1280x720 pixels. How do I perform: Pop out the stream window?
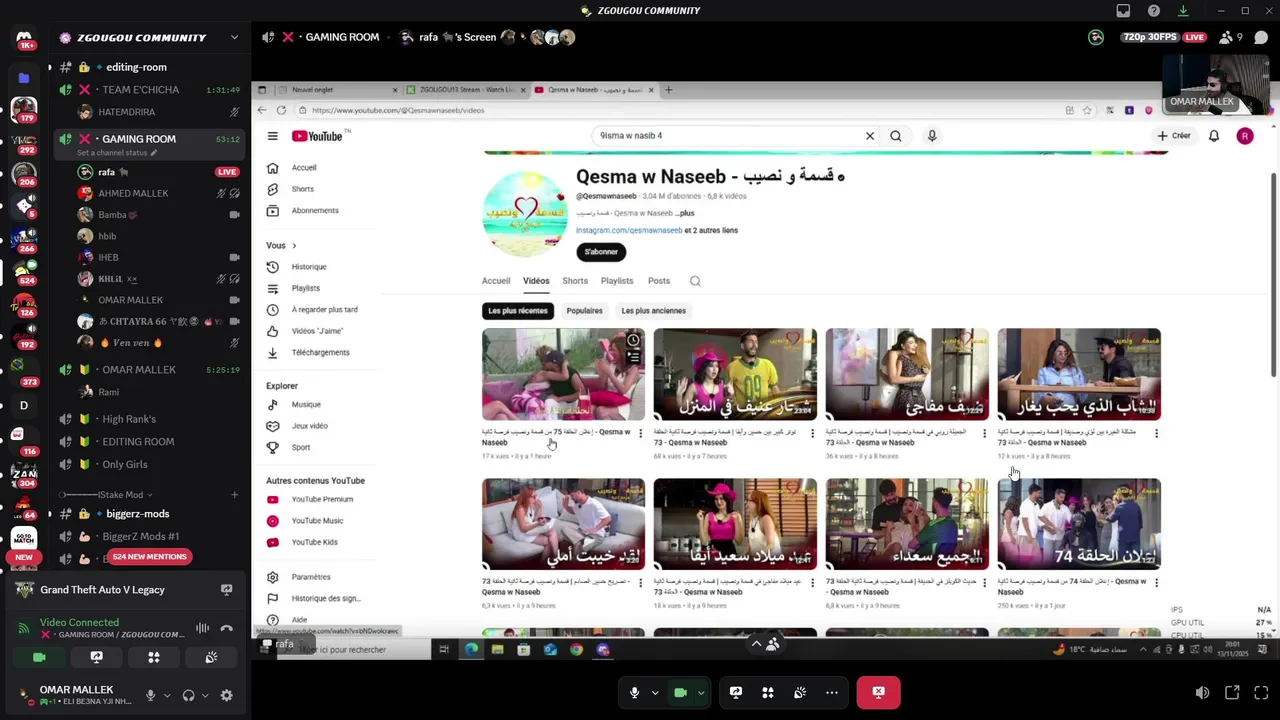pyautogui.click(x=1232, y=692)
